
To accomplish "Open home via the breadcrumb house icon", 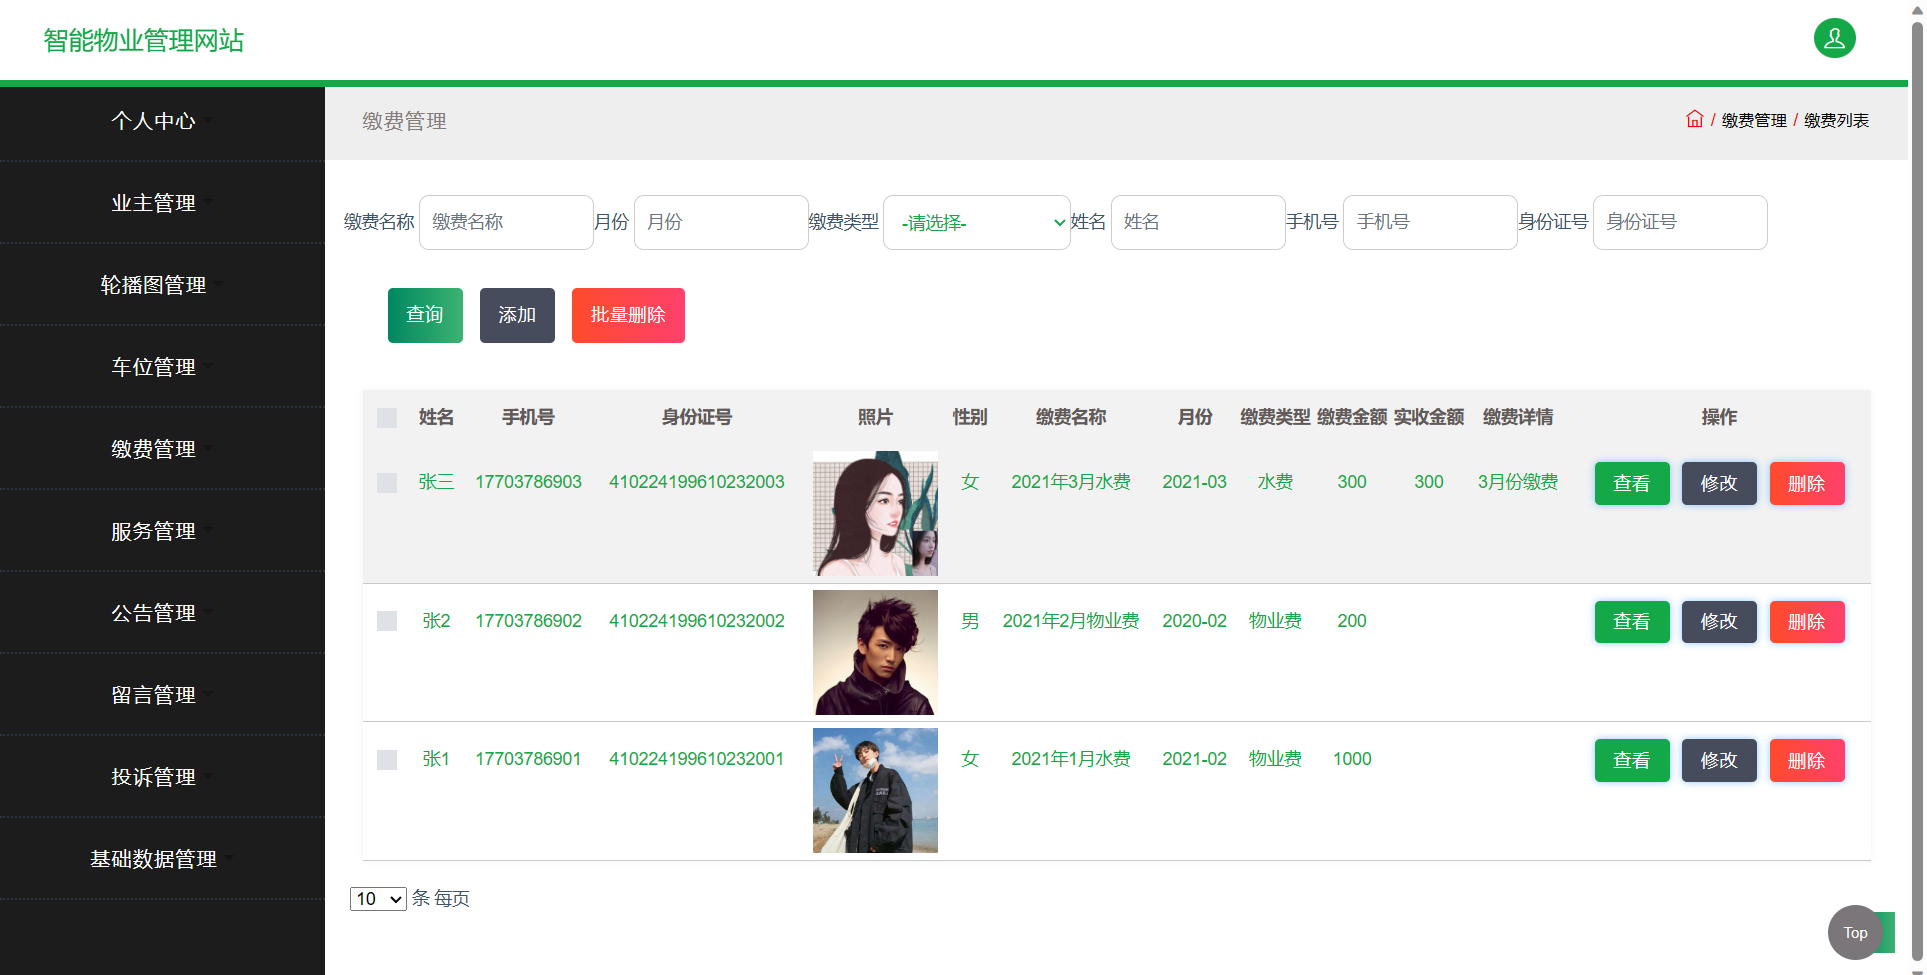I will pyautogui.click(x=1694, y=118).
